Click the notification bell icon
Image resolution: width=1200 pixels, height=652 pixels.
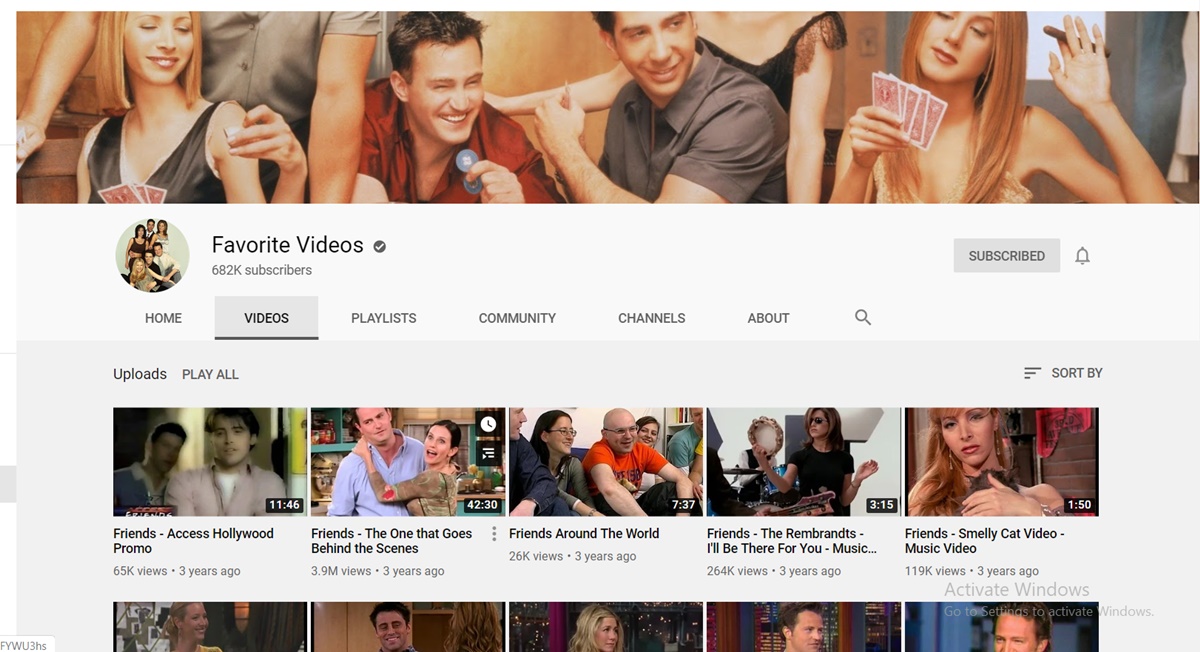[x=1082, y=256]
